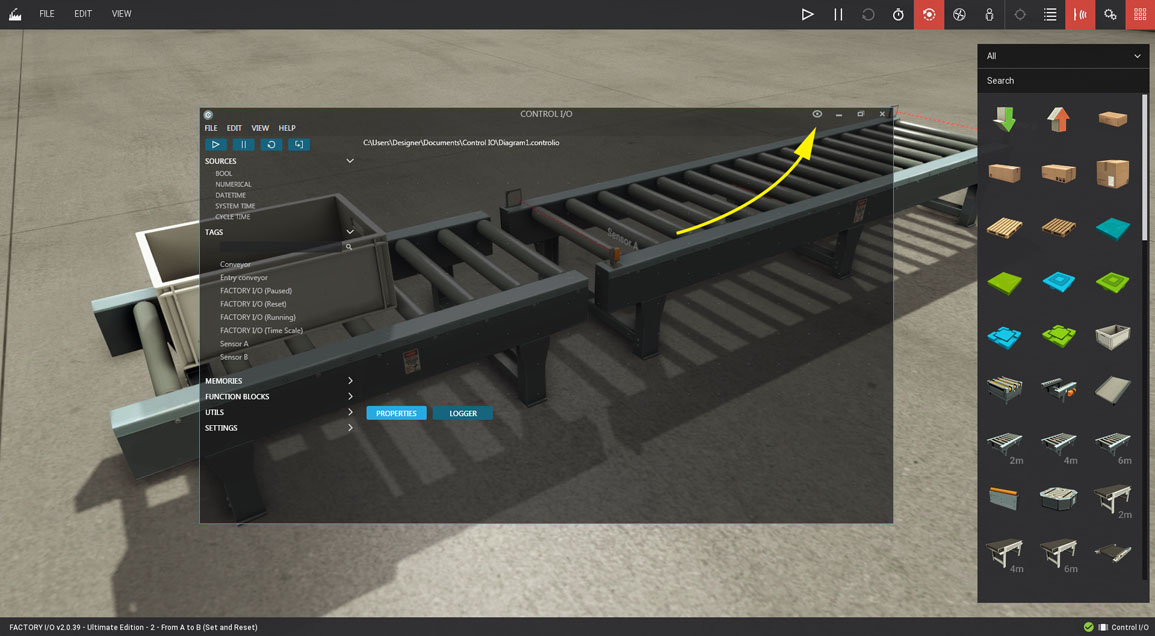The image size is (1155, 636).
Task: Collapse the SOURCES section
Action: tap(350, 161)
